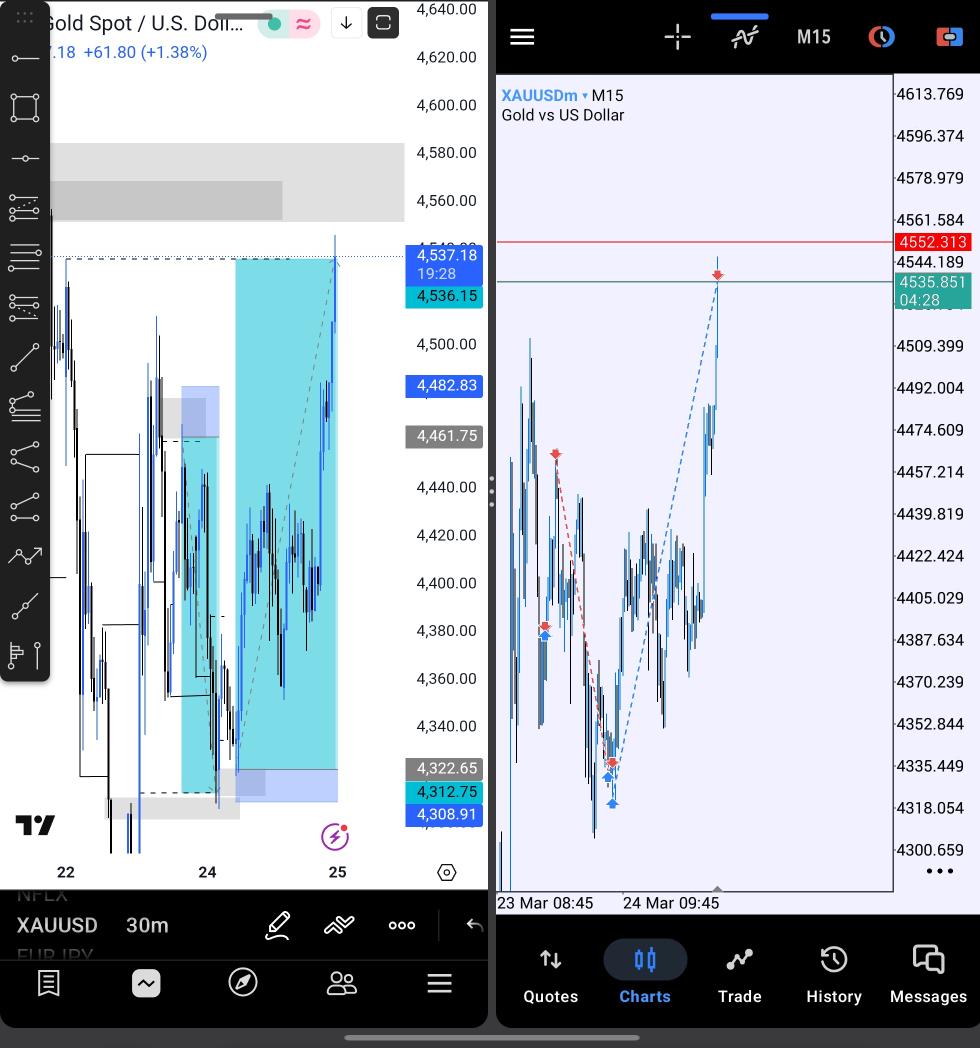This screenshot has width=980, height=1048.
Task: Switch to the Chart tab in TradingView bottom bar
Action: pyautogui.click(x=146, y=983)
